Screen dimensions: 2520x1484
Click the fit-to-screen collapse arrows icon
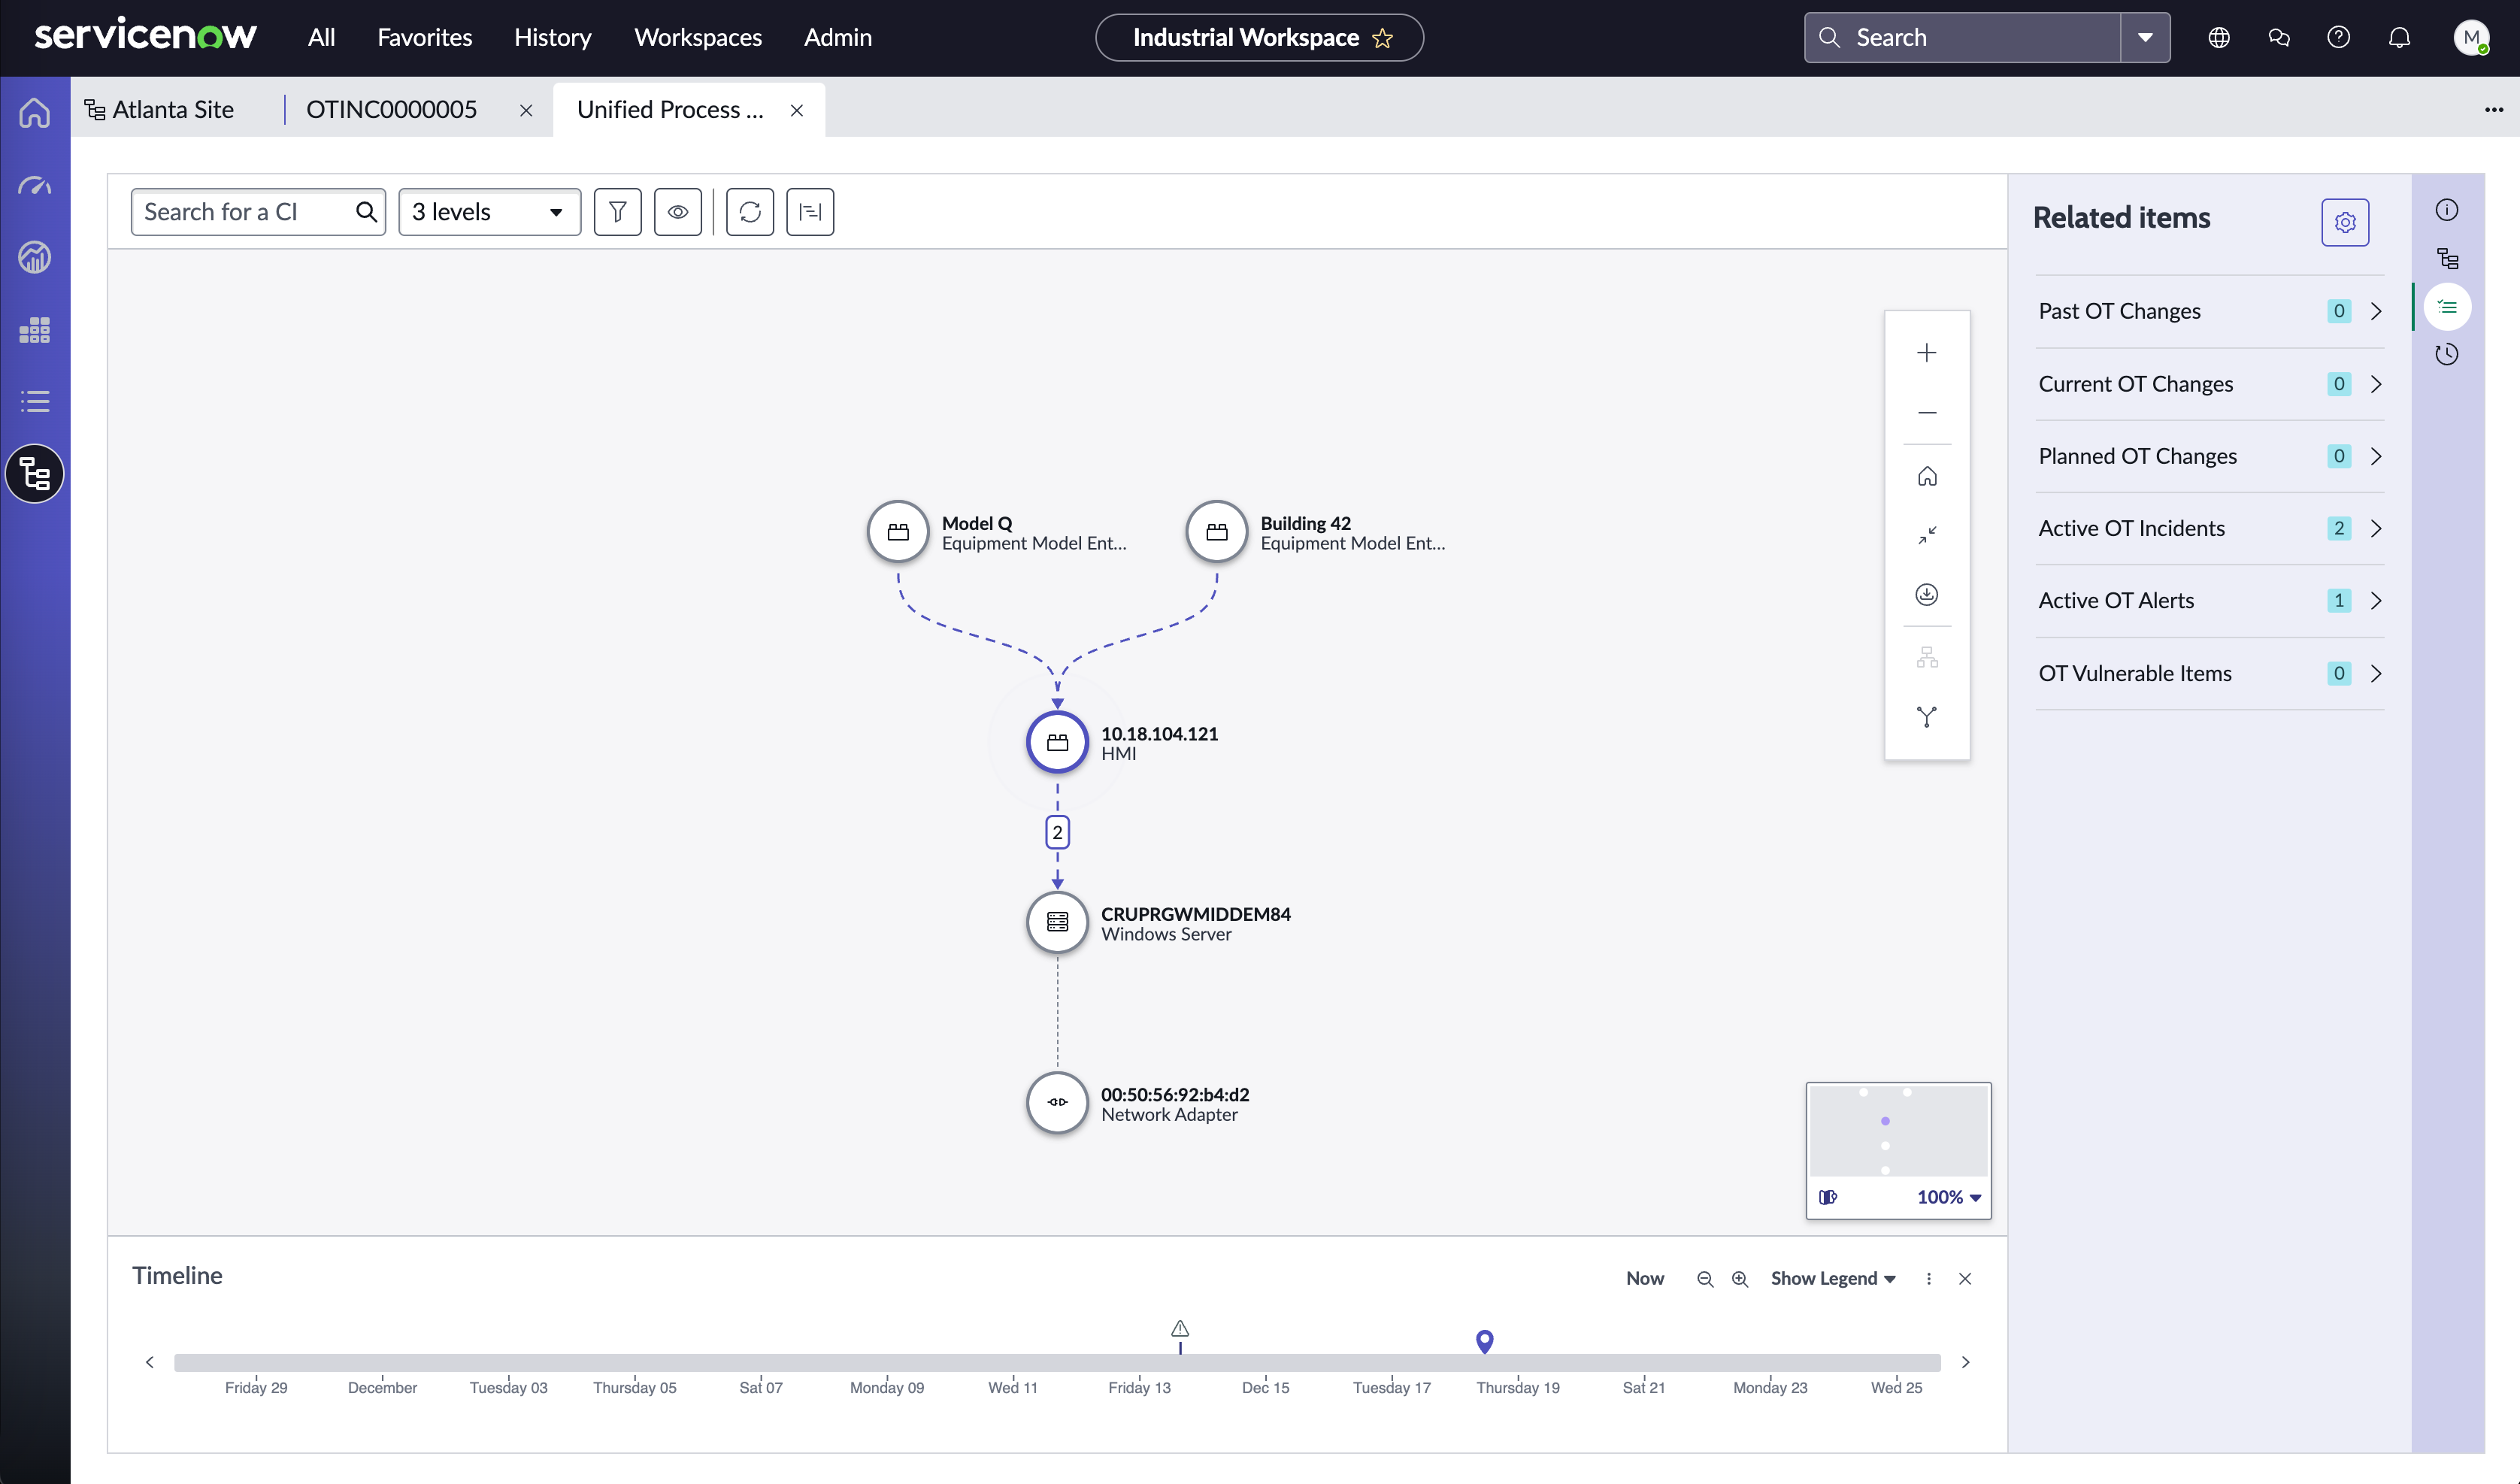click(x=1926, y=535)
